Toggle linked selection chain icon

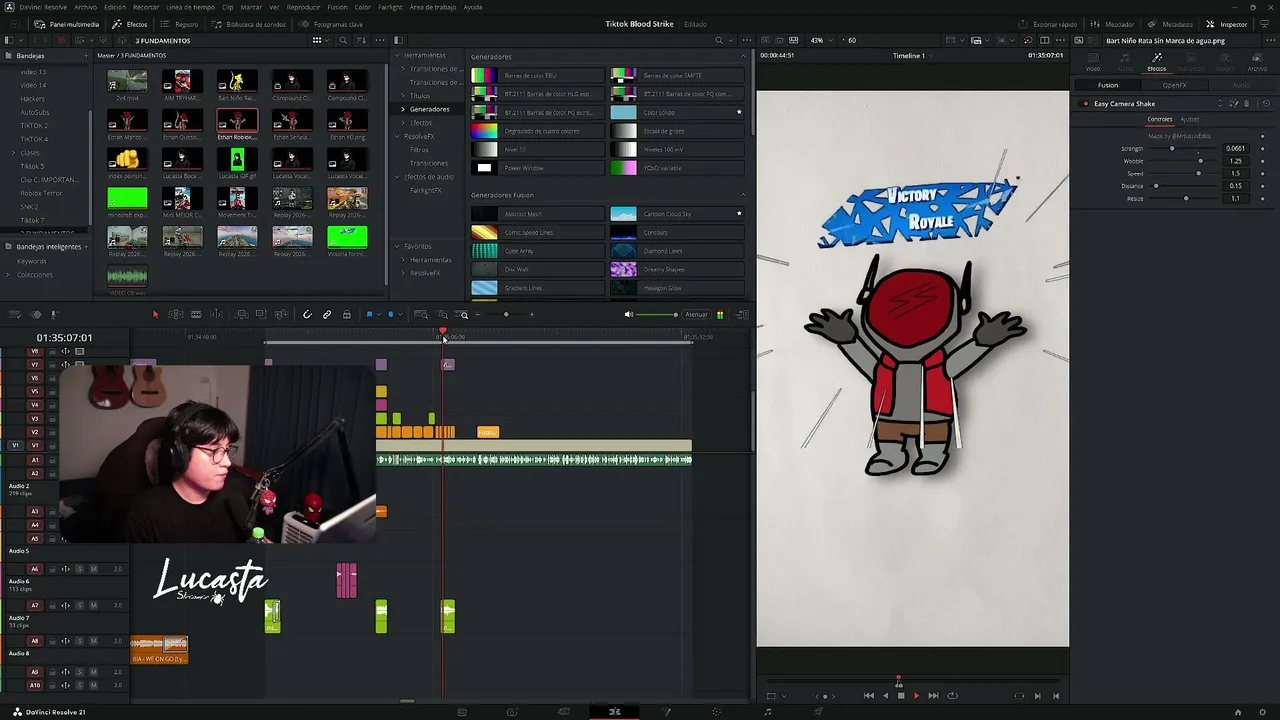pyautogui.click(x=327, y=315)
